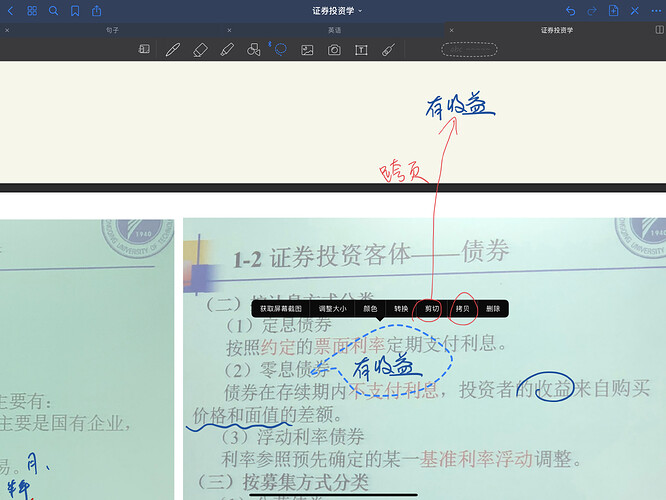
Task: Open the 证券投资学 title dropdown
Action: coord(337,11)
